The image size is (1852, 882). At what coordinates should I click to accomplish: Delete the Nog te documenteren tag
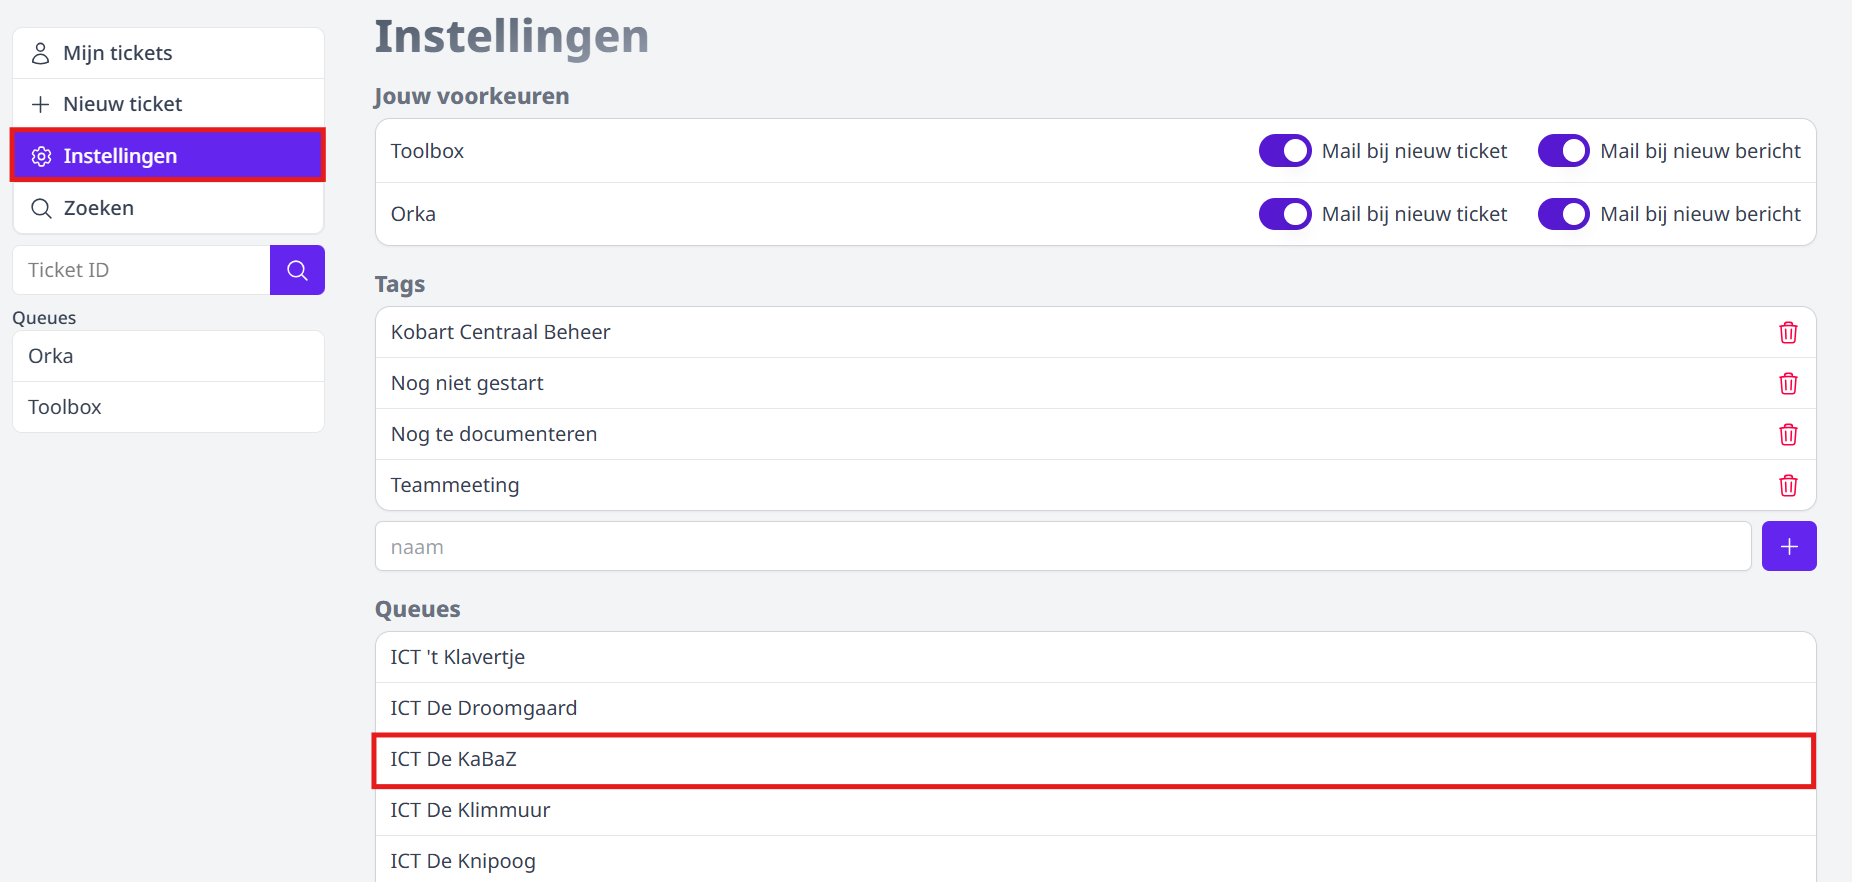pyautogui.click(x=1789, y=434)
